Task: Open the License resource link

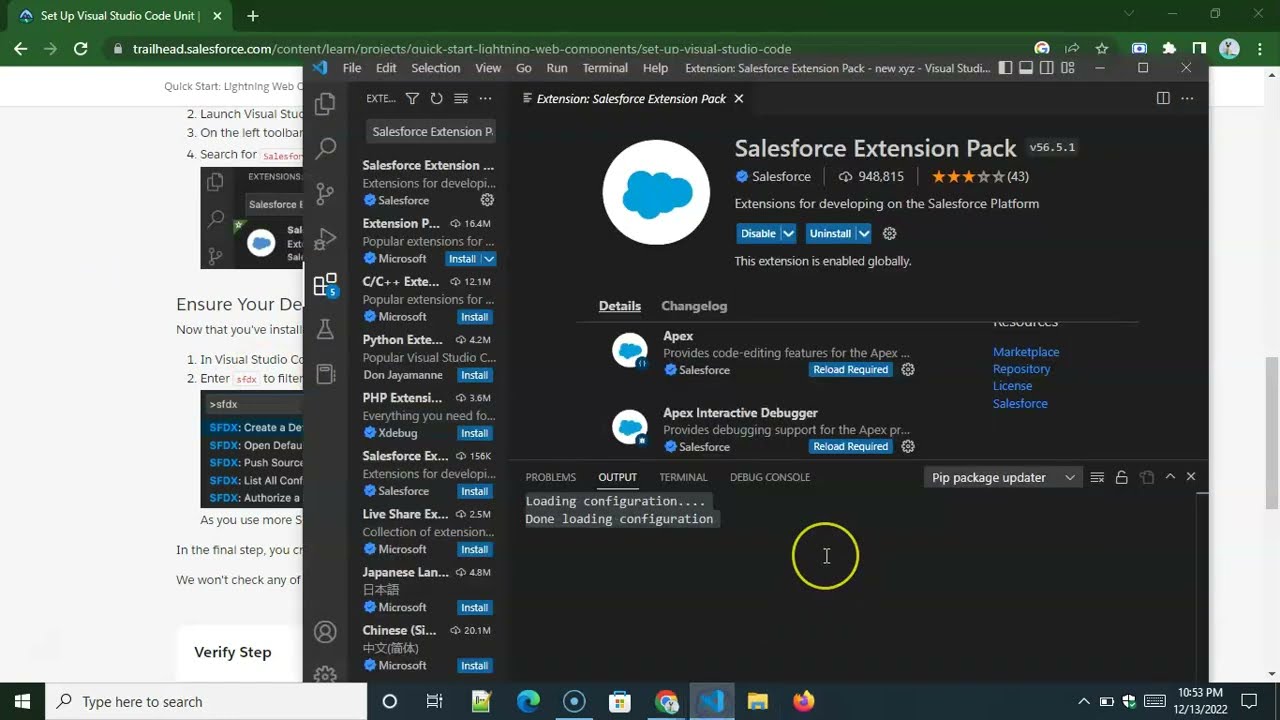Action: 1012,386
